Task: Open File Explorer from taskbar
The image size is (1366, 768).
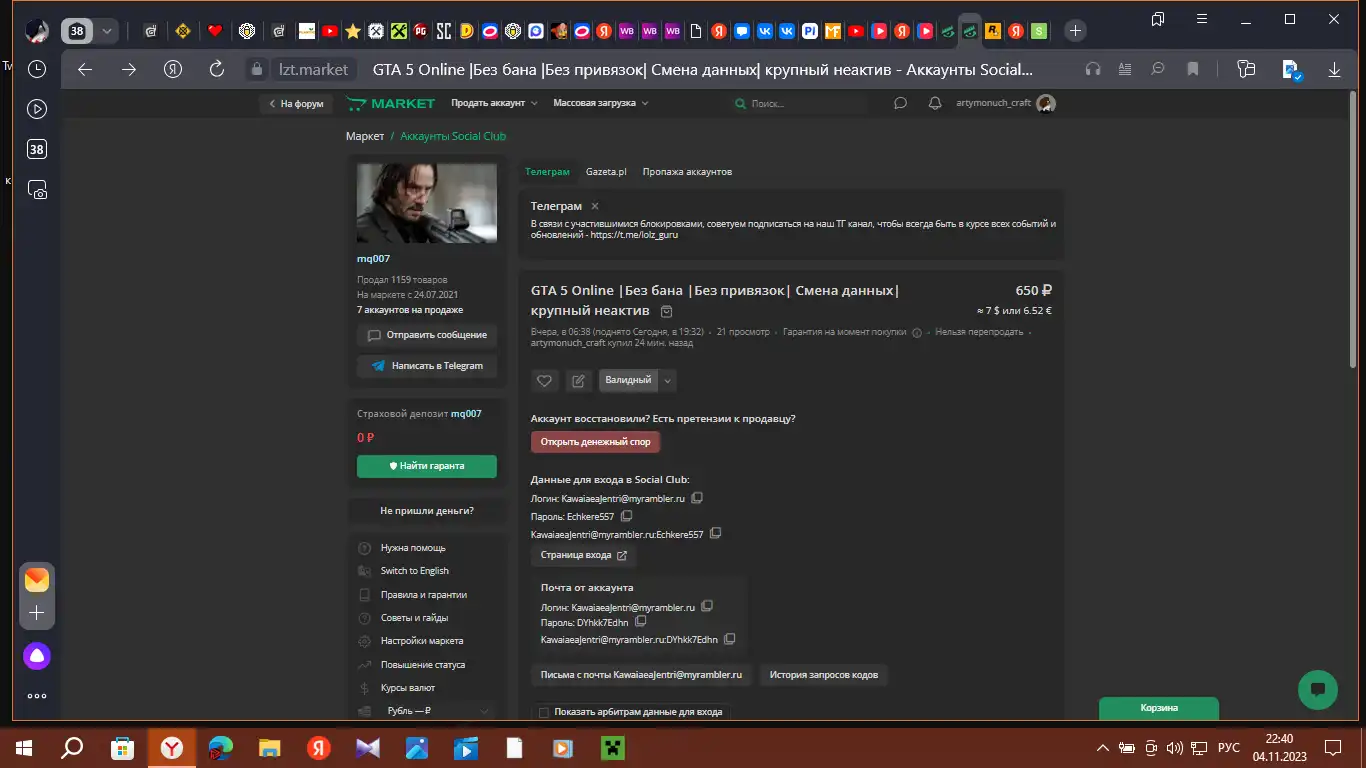Action: click(270, 747)
